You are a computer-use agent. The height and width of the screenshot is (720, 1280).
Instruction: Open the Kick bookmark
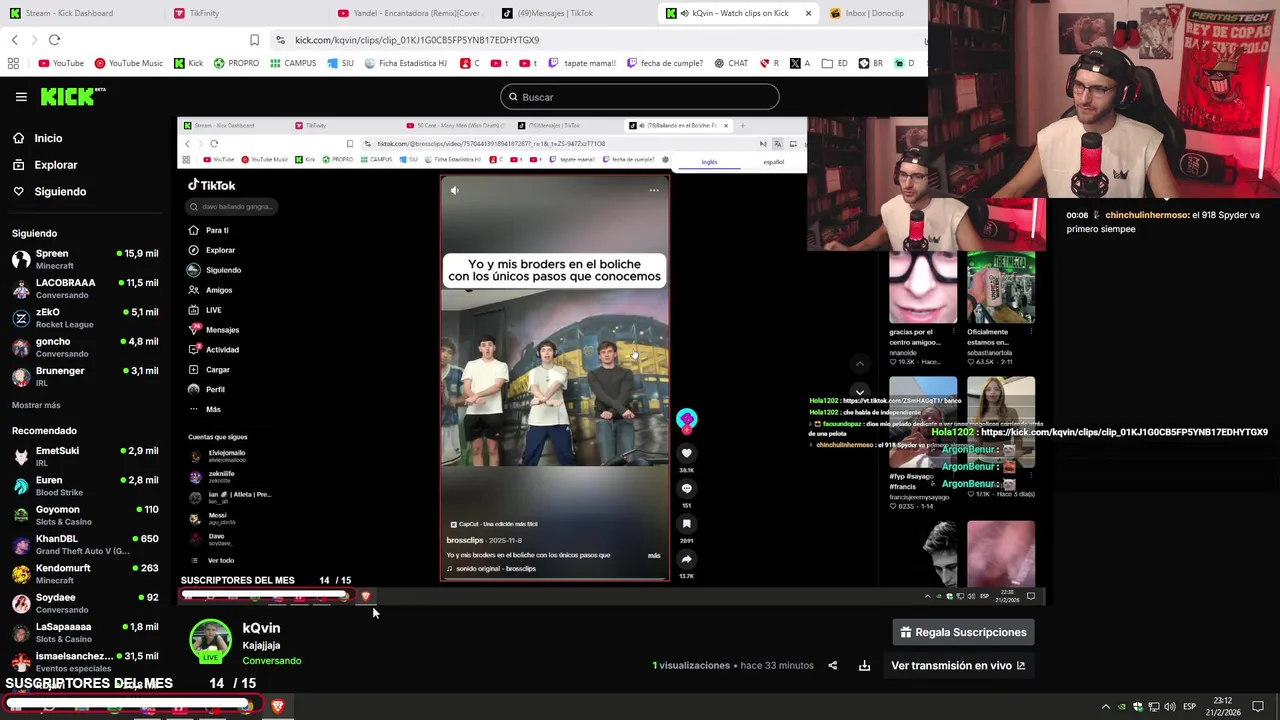click(x=188, y=63)
